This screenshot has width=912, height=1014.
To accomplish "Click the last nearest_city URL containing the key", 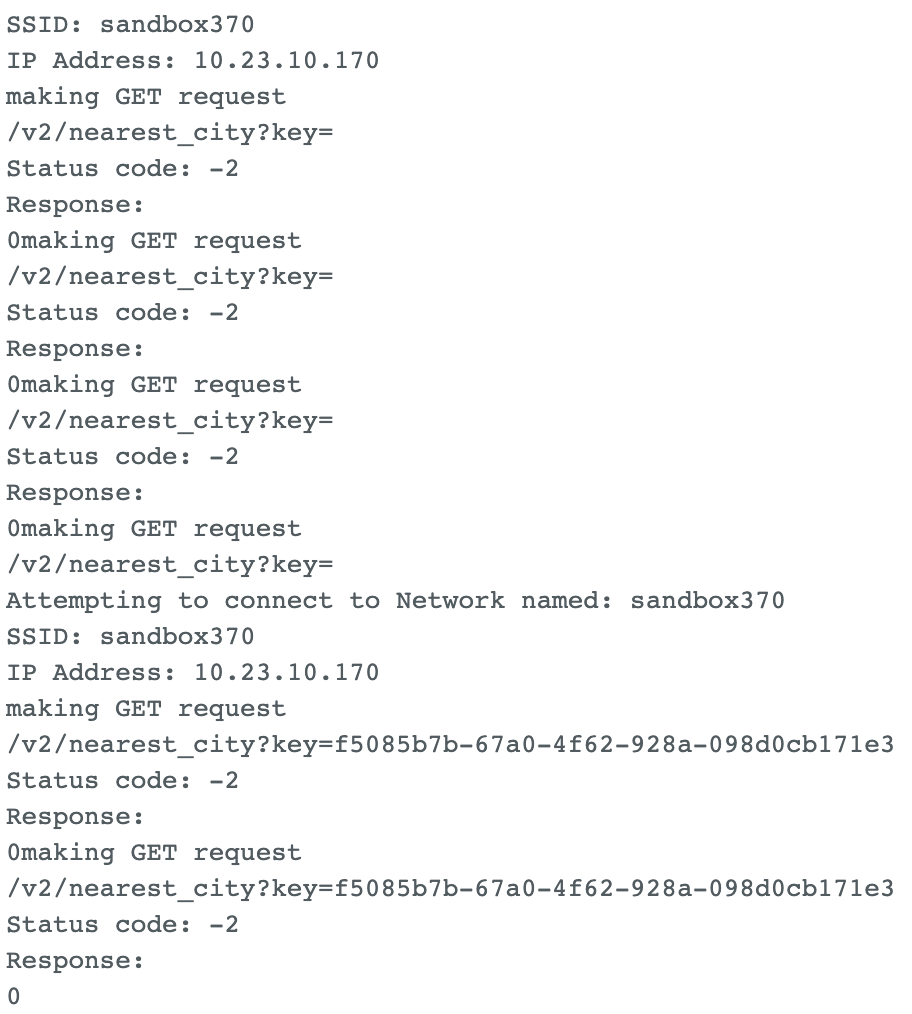I will coord(450,888).
